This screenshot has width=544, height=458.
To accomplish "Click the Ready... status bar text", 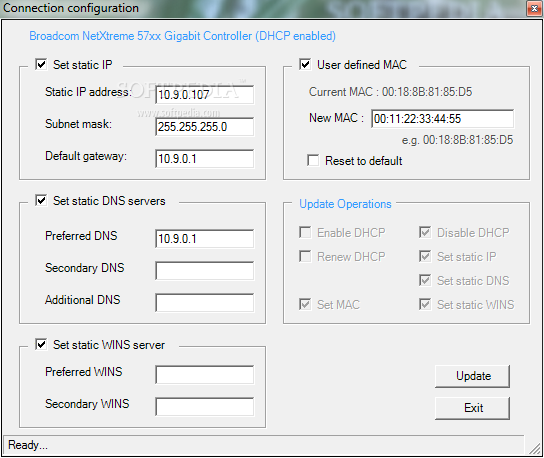I will [x=28, y=445].
